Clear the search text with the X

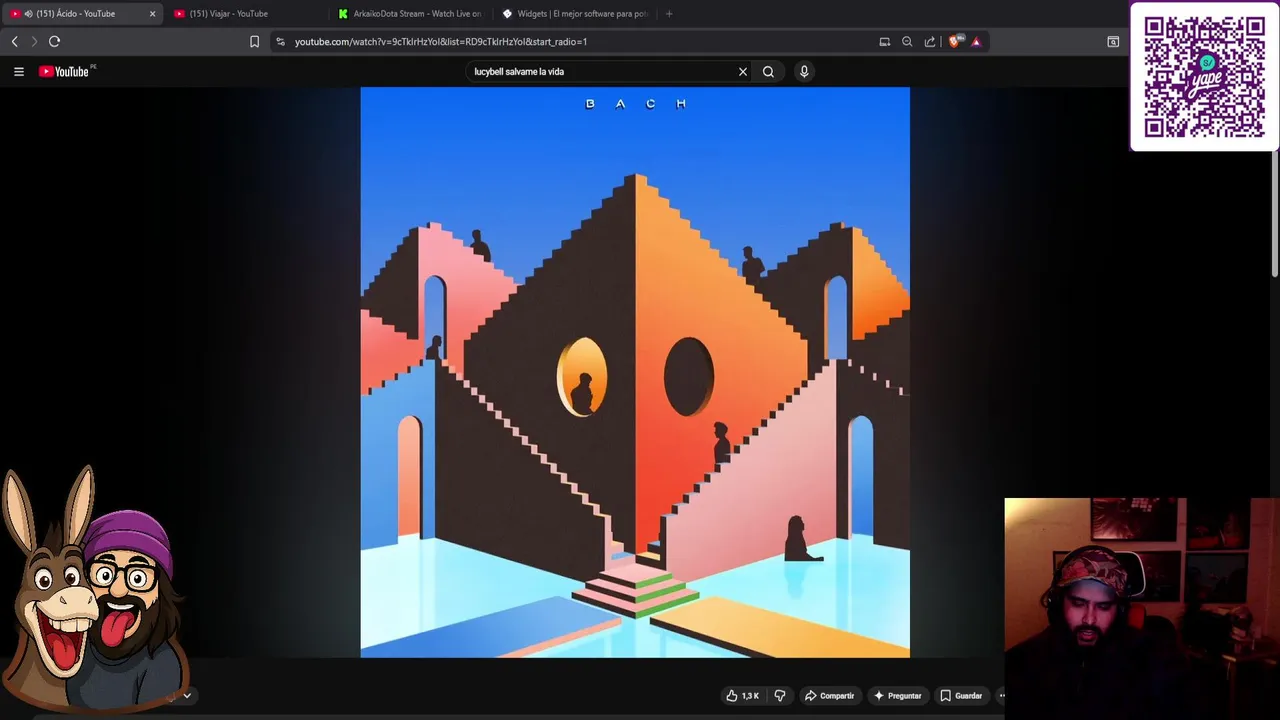[743, 72]
